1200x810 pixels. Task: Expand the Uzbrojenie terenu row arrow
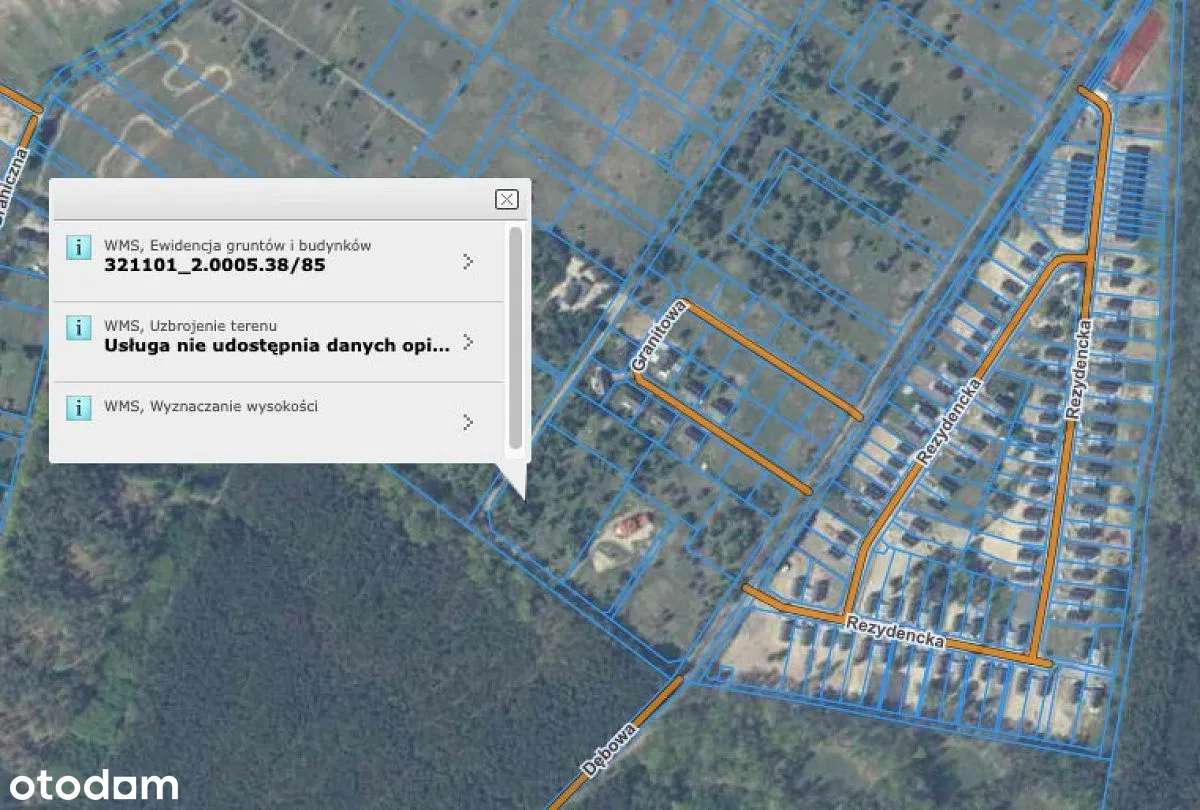tap(467, 343)
